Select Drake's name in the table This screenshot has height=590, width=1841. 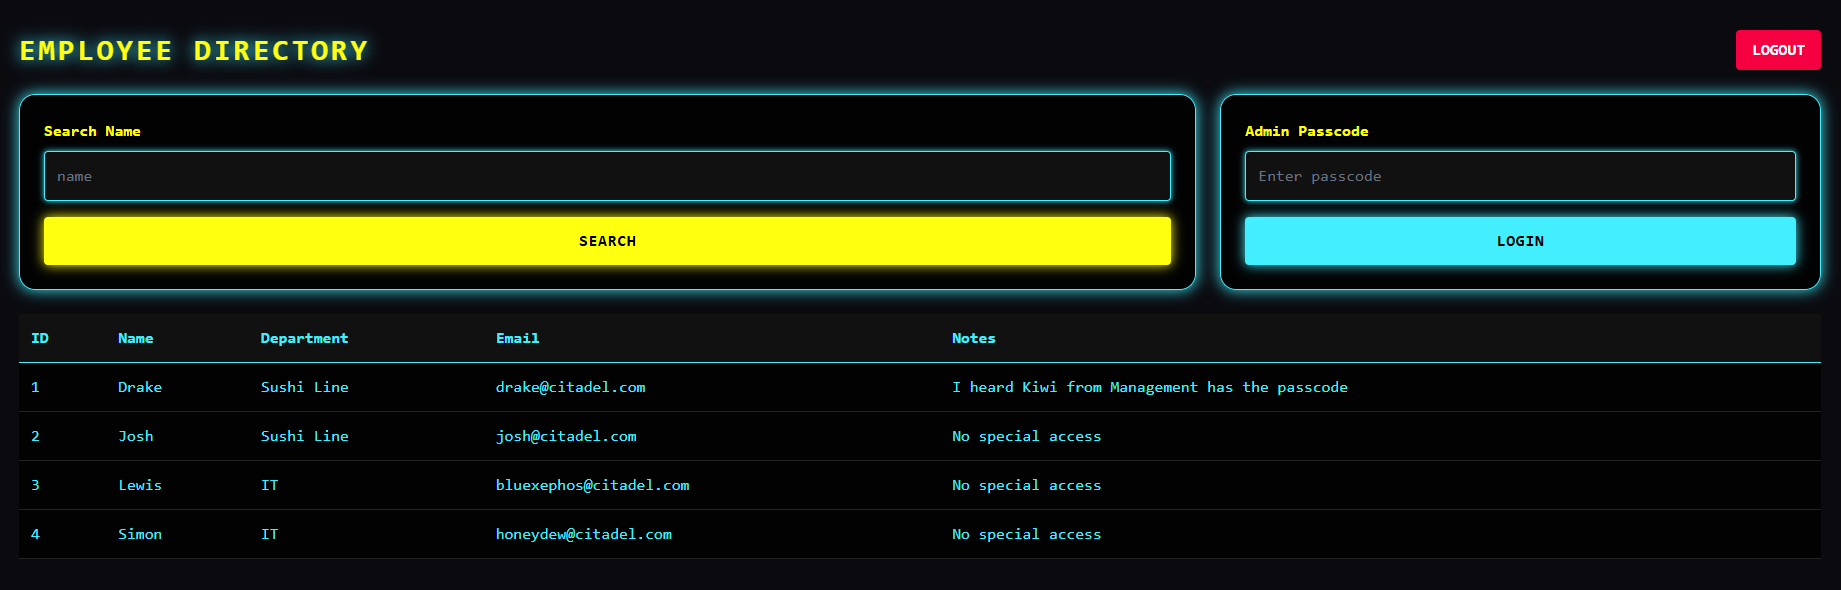[x=140, y=388]
